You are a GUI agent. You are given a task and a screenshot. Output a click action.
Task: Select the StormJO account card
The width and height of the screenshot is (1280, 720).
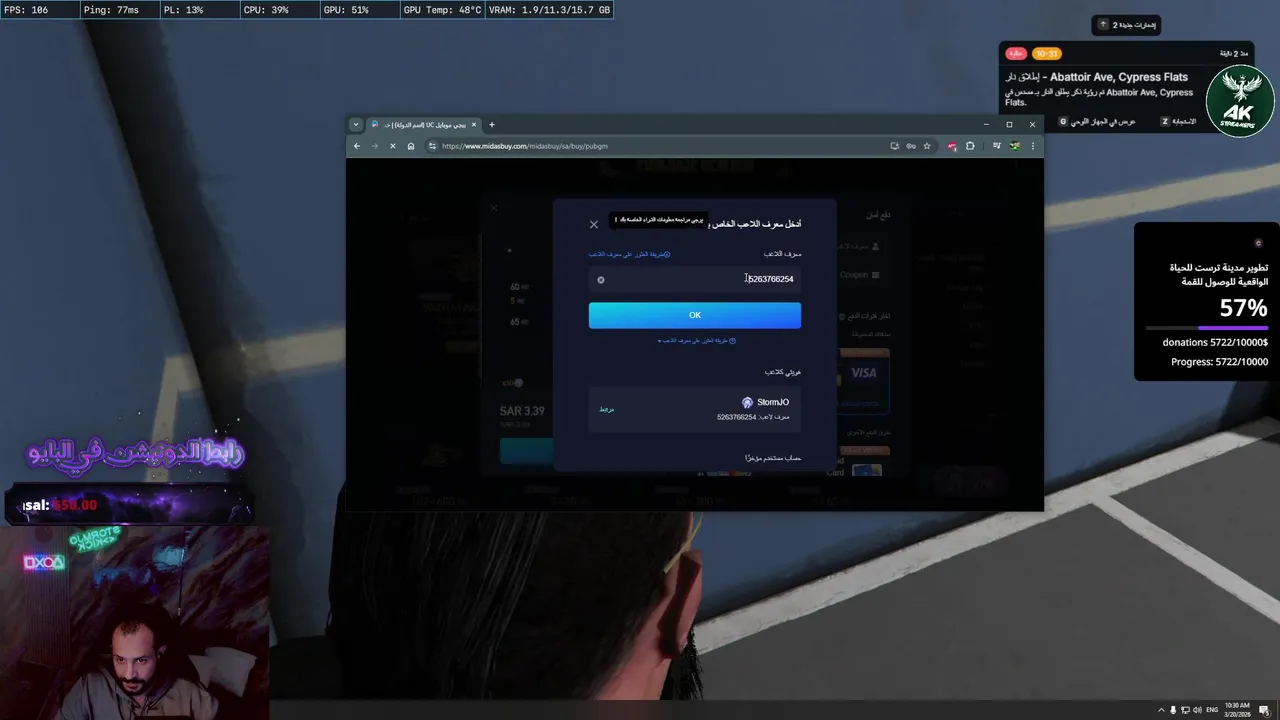[695, 409]
